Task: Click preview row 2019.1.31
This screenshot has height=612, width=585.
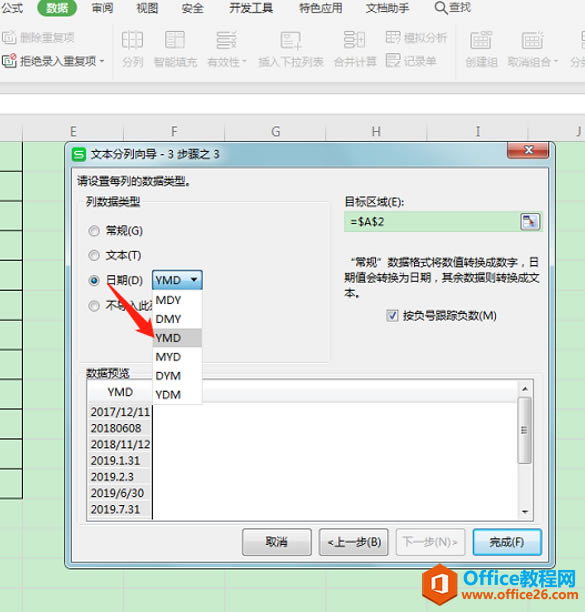Action: [x=120, y=461]
